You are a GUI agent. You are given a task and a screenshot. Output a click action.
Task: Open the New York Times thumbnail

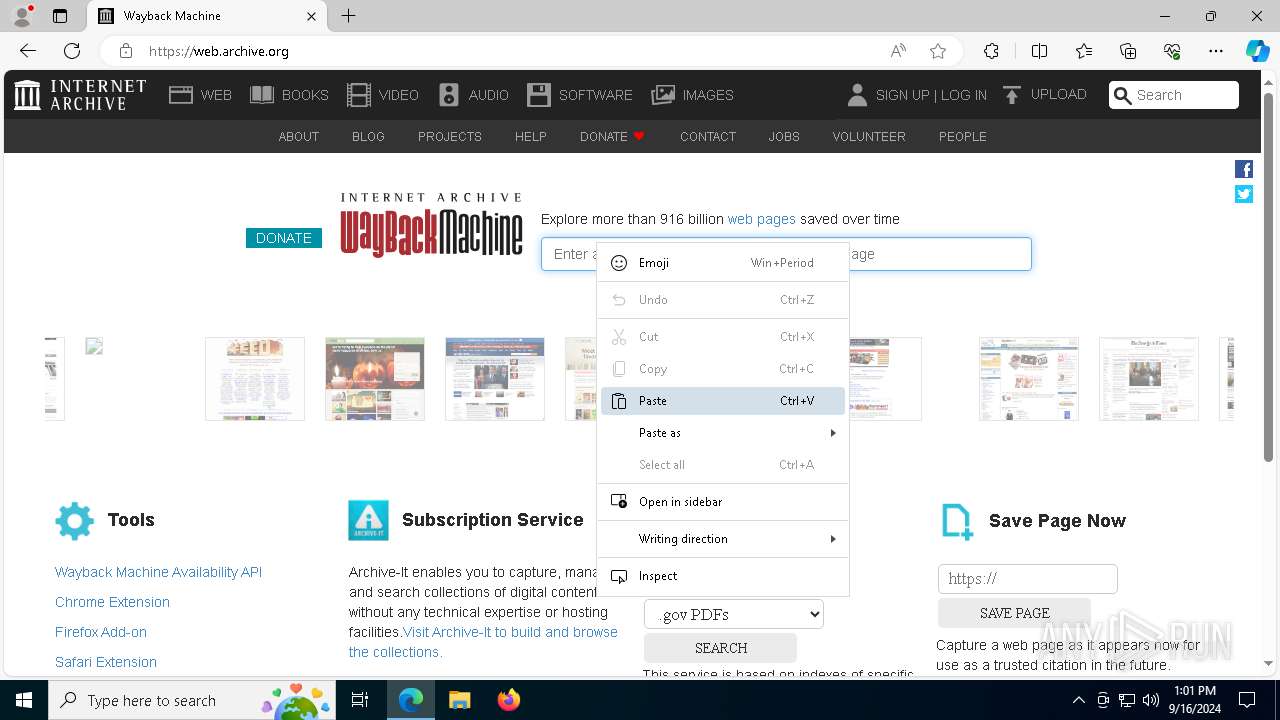click(x=1149, y=379)
